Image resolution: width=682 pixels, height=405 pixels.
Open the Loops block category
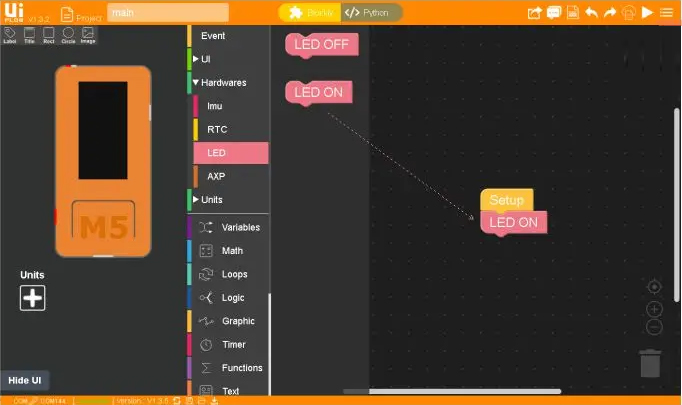coord(228,274)
